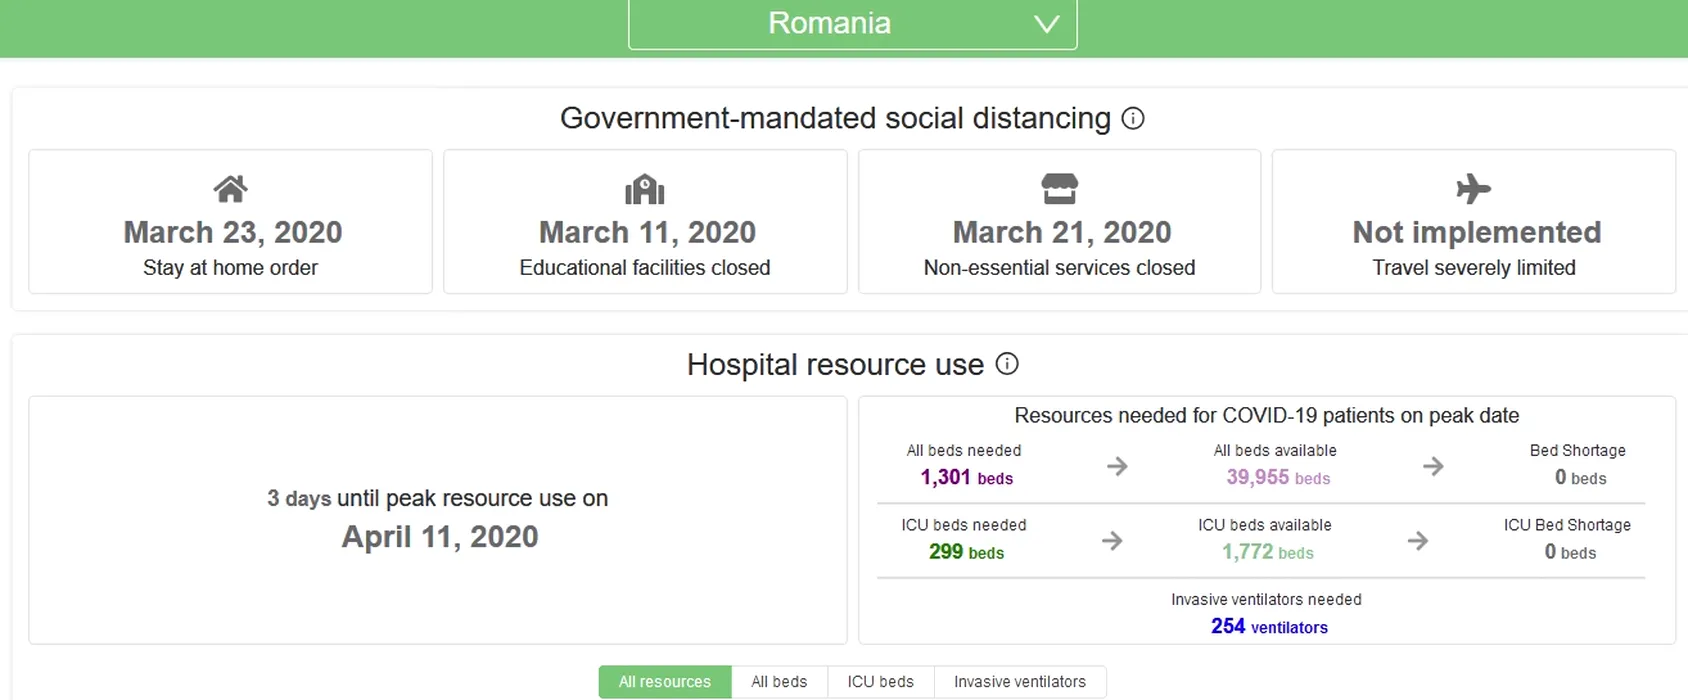Click info icon beside Hospital resource use
The image size is (1688, 700).
[x=1007, y=364]
